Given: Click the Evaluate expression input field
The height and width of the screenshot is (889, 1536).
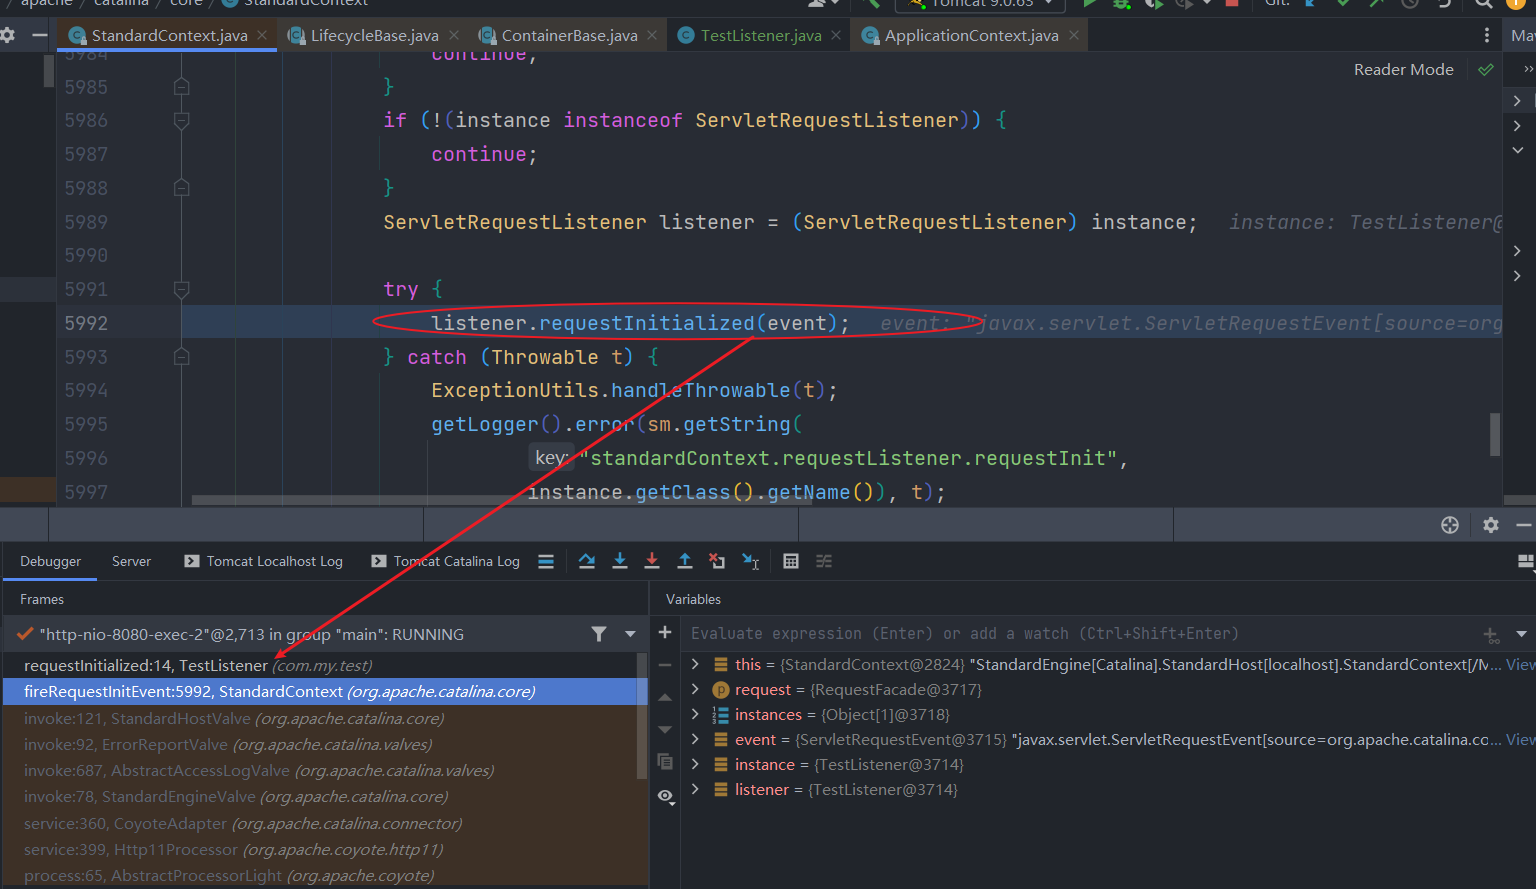Looking at the screenshot, I should click(x=1080, y=634).
